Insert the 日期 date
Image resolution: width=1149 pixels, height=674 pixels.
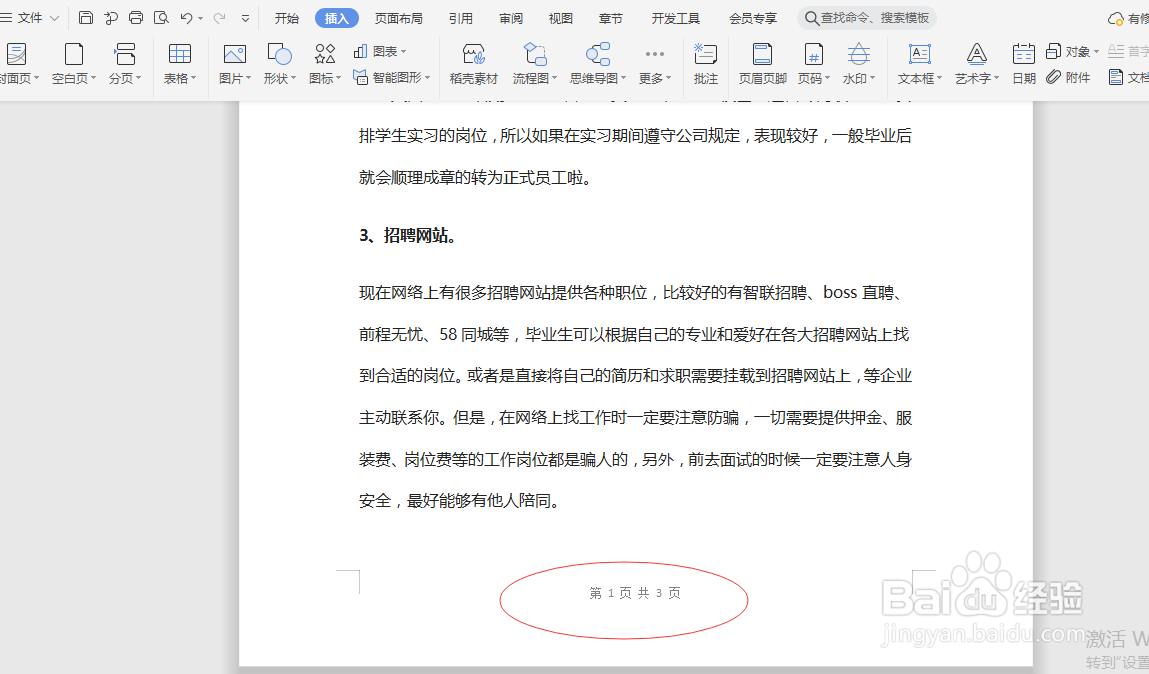click(1024, 64)
